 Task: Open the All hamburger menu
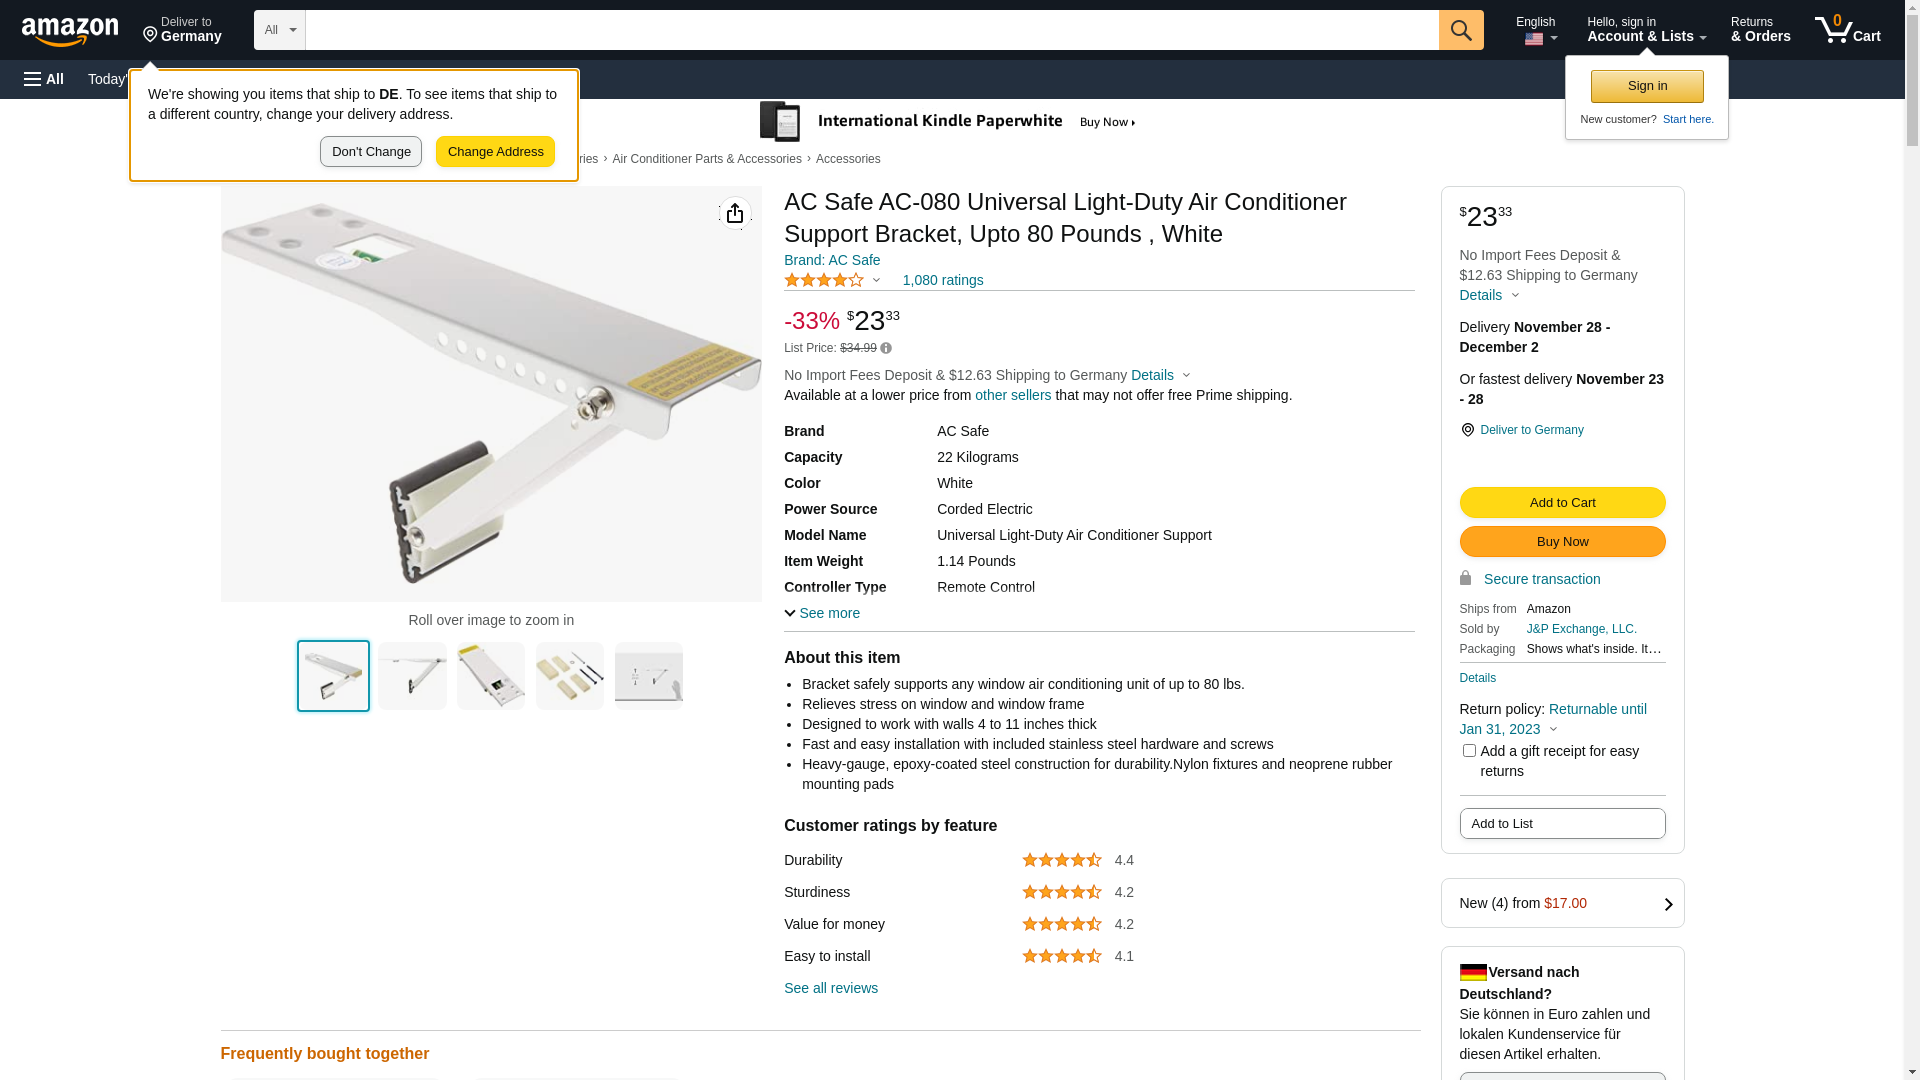click(44, 79)
